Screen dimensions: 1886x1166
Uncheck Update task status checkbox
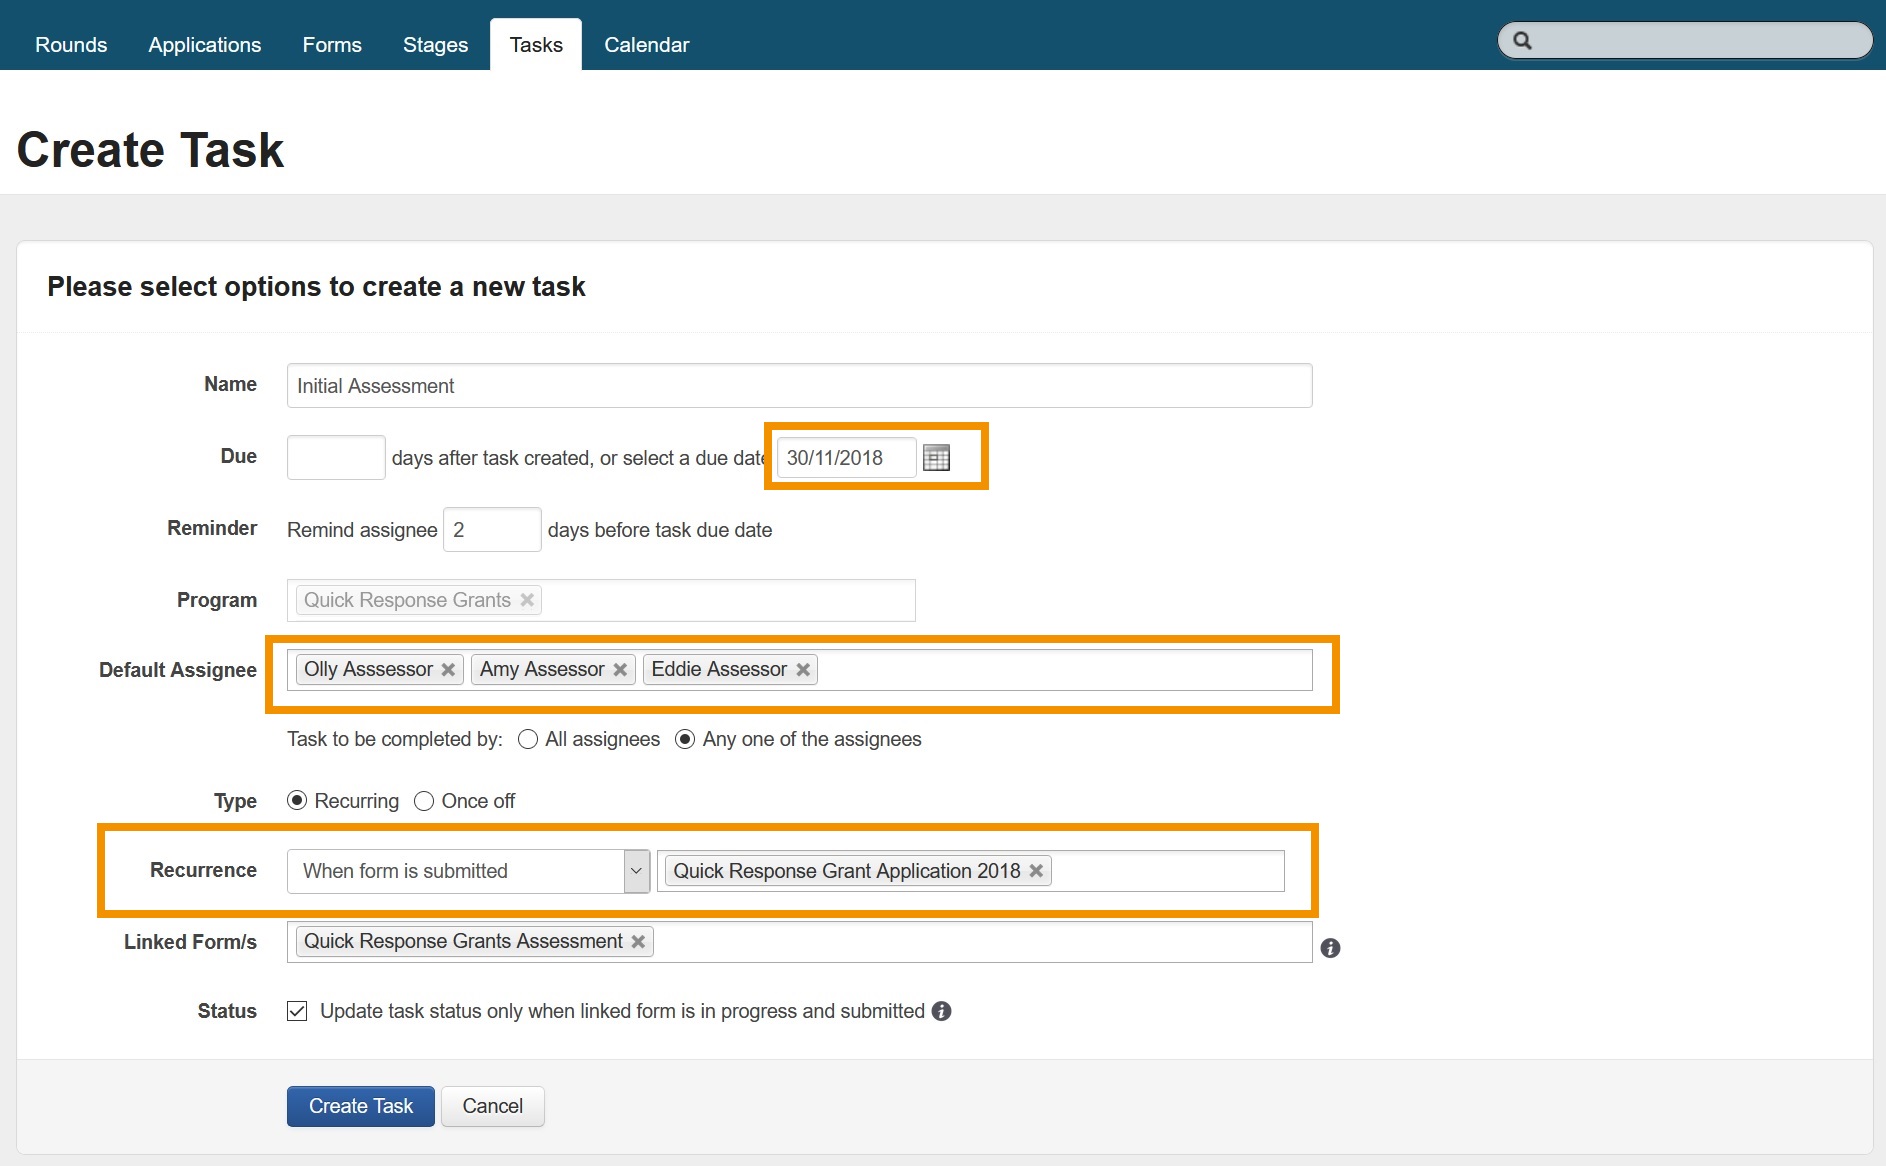pyautogui.click(x=297, y=1011)
